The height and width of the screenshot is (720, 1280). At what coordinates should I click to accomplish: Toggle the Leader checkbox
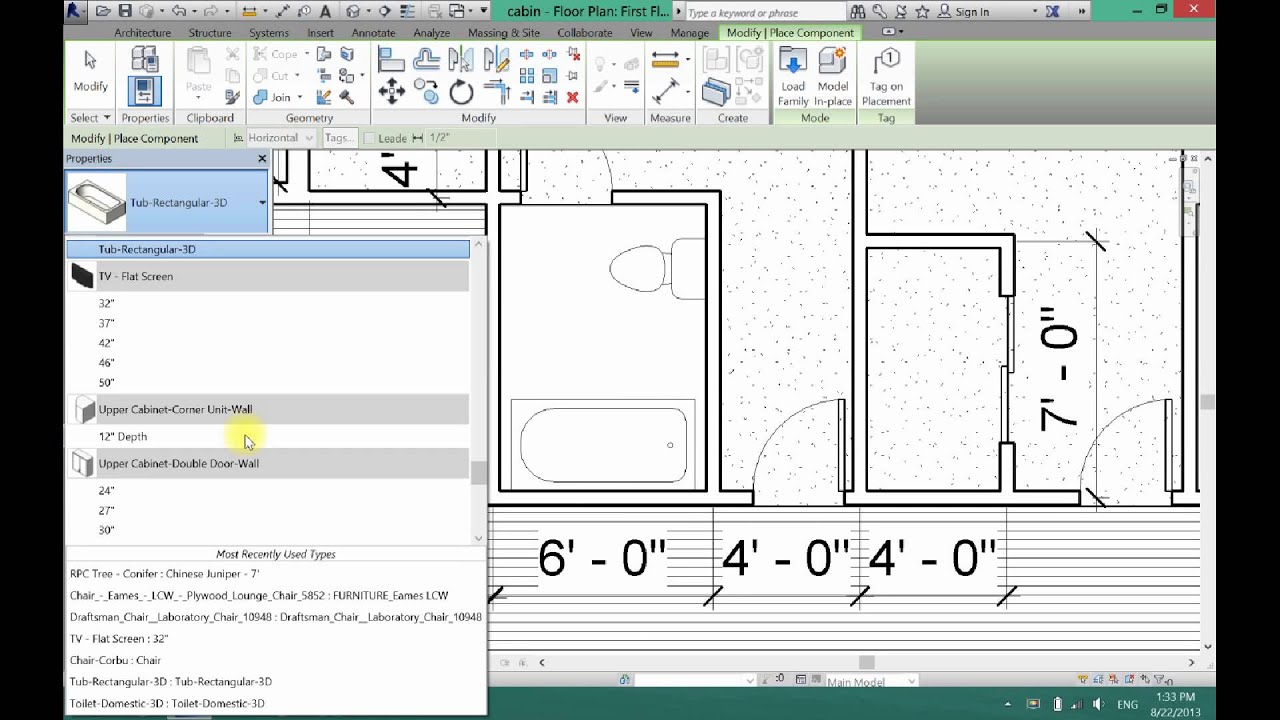[x=369, y=138]
